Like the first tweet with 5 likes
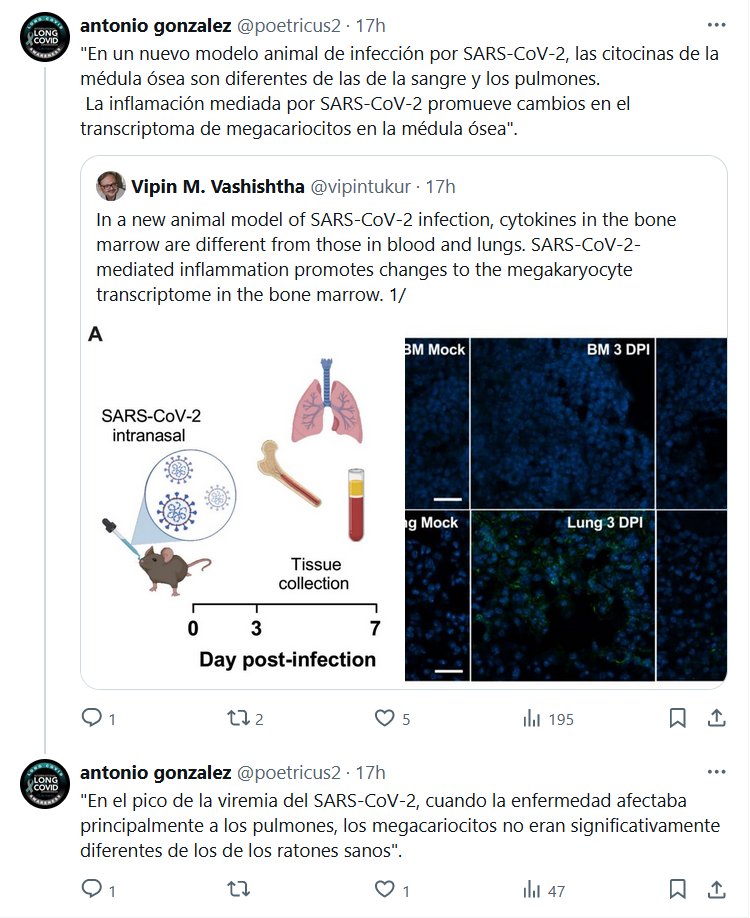Image resolution: width=750 pixels, height=918 pixels. coord(385,718)
